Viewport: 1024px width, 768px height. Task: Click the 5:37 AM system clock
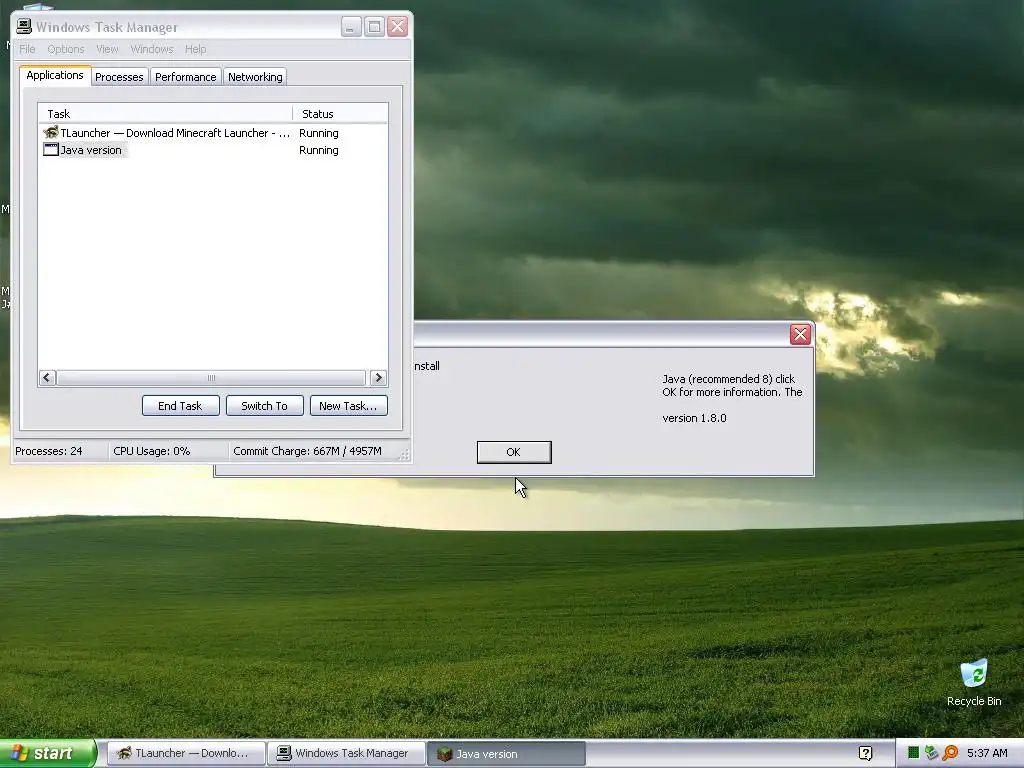(987, 753)
